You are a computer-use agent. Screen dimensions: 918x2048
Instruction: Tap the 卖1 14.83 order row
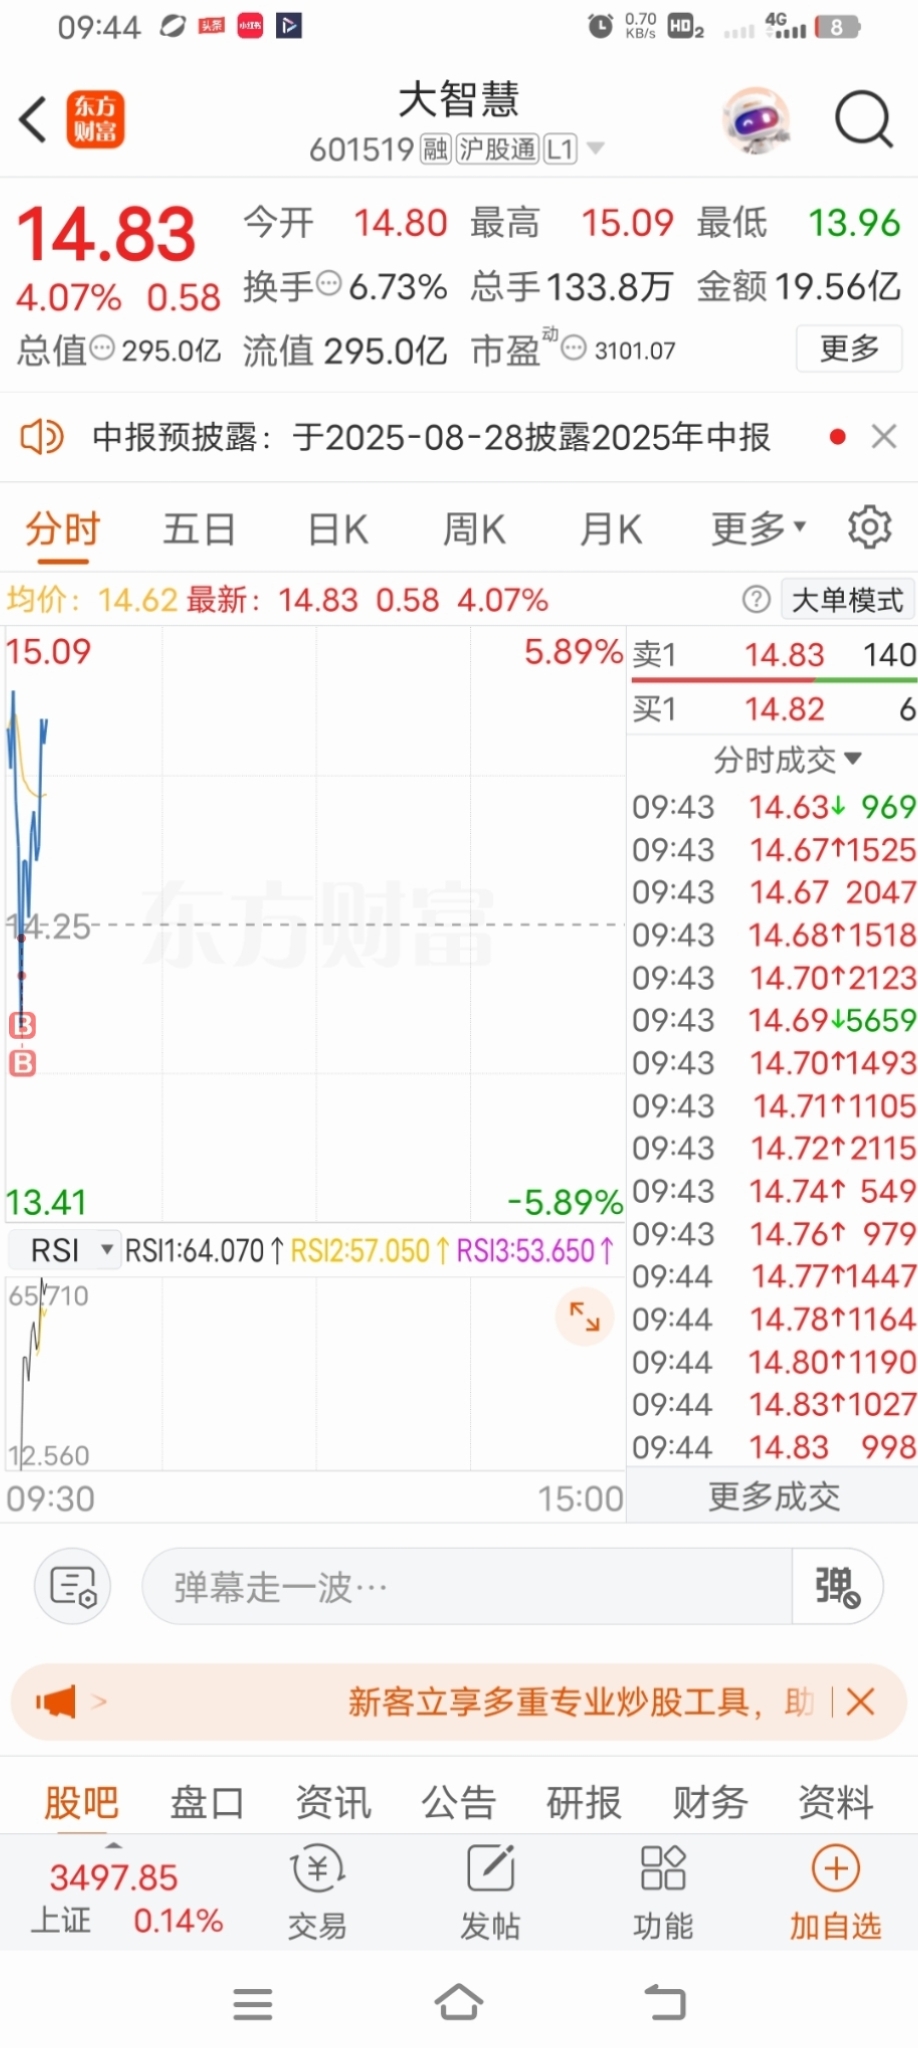point(773,655)
